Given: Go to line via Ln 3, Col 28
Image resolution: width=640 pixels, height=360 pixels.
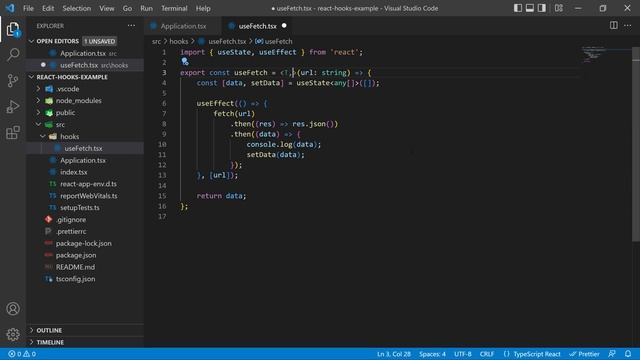Looking at the screenshot, I should [394, 354].
